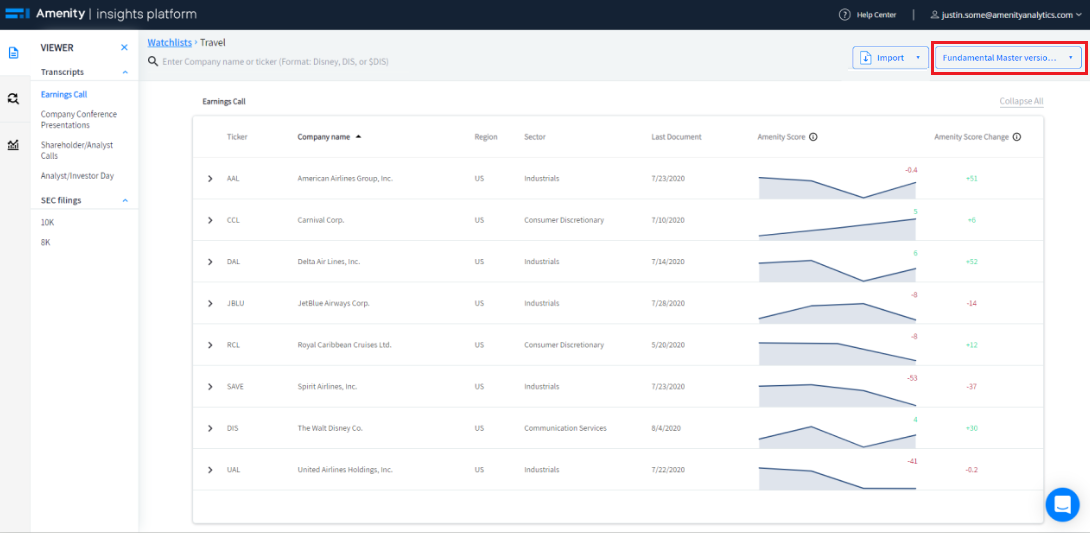Open the chat bubble widget
This screenshot has height=534, width=1090.
click(1062, 505)
